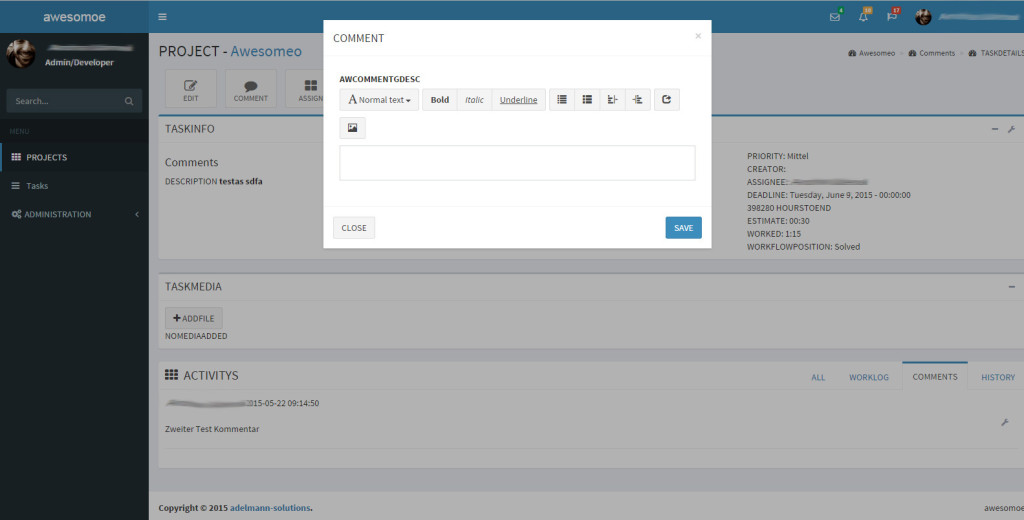Click inside the comment text area

coord(517,163)
